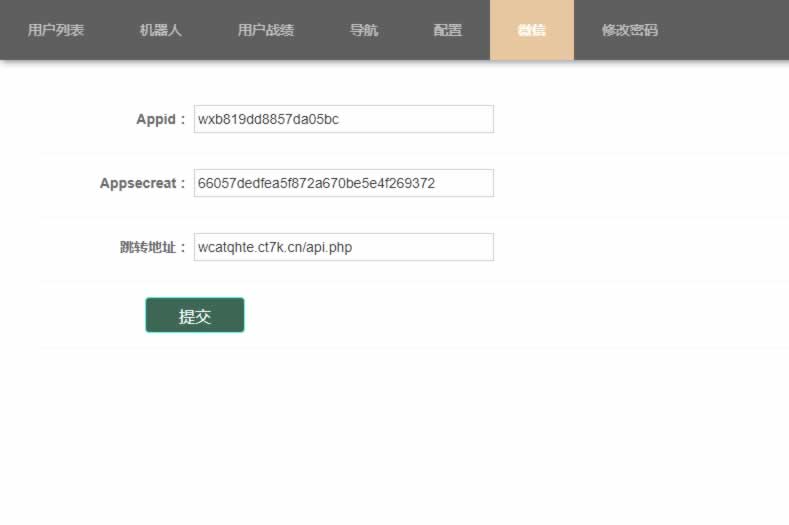Select the 导航 tab
This screenshot has height=525, width=789.
click(364, 30)
